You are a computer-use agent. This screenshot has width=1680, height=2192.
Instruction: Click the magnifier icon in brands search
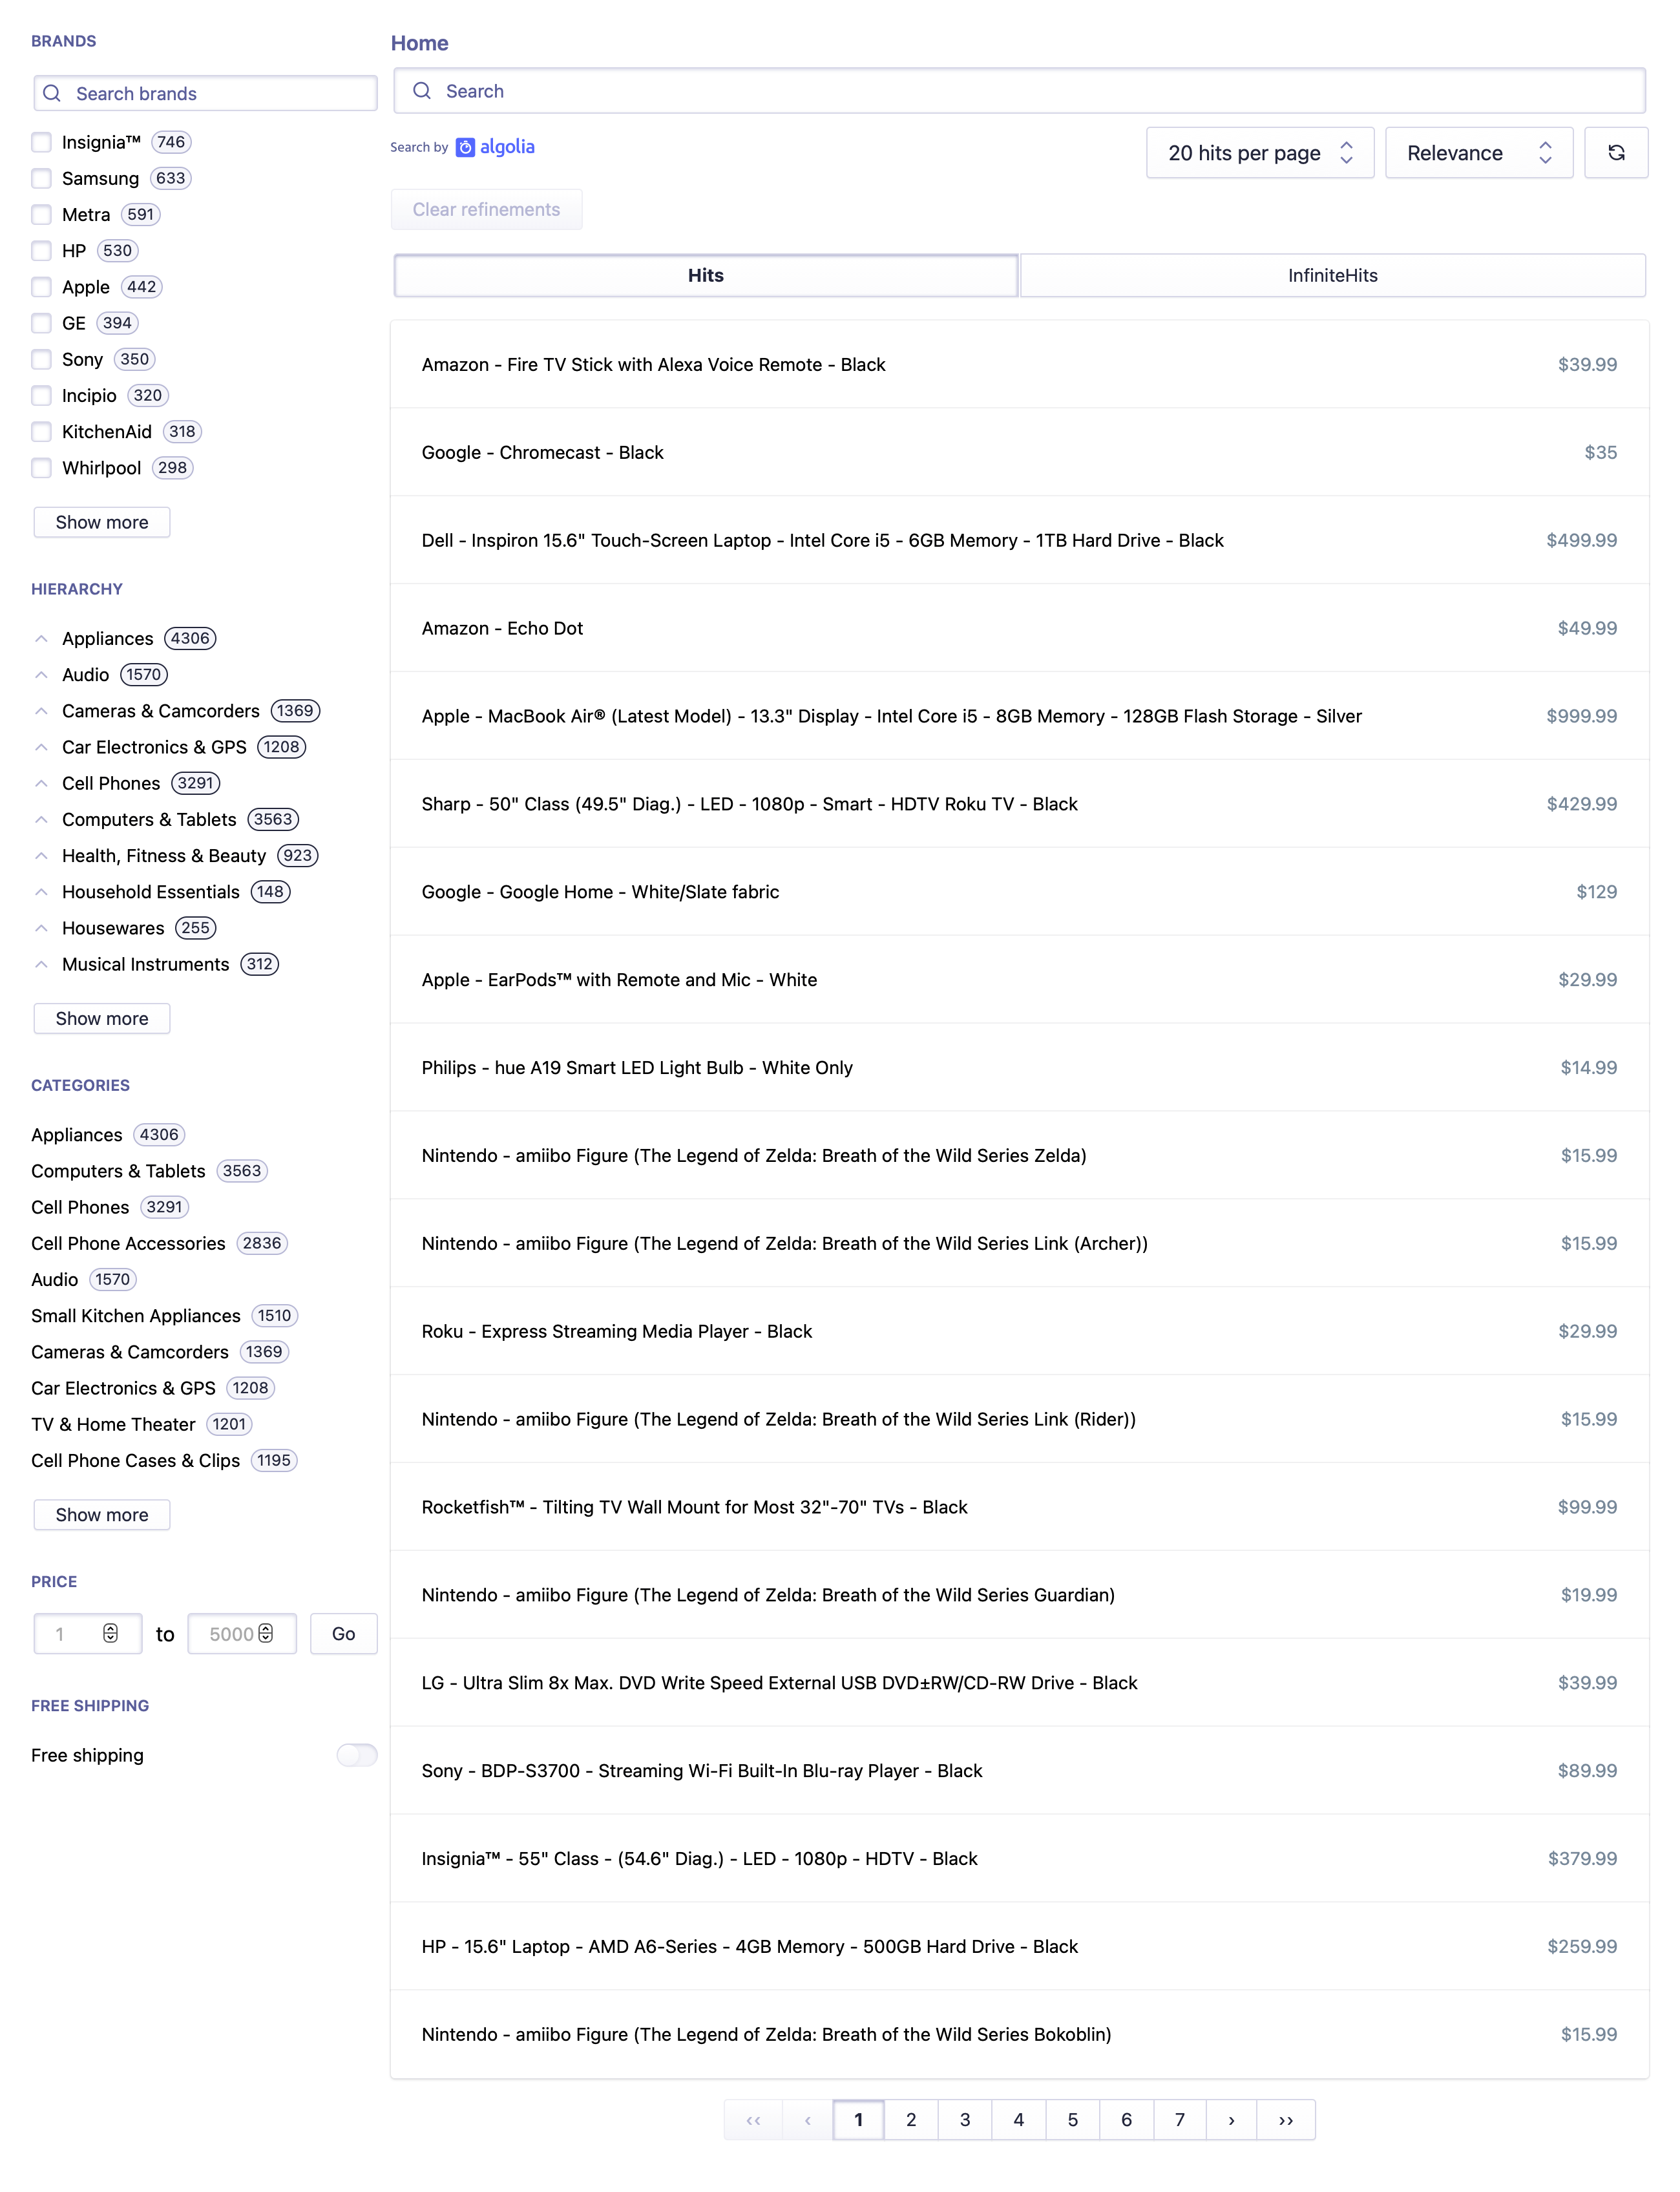pos(52,93)
